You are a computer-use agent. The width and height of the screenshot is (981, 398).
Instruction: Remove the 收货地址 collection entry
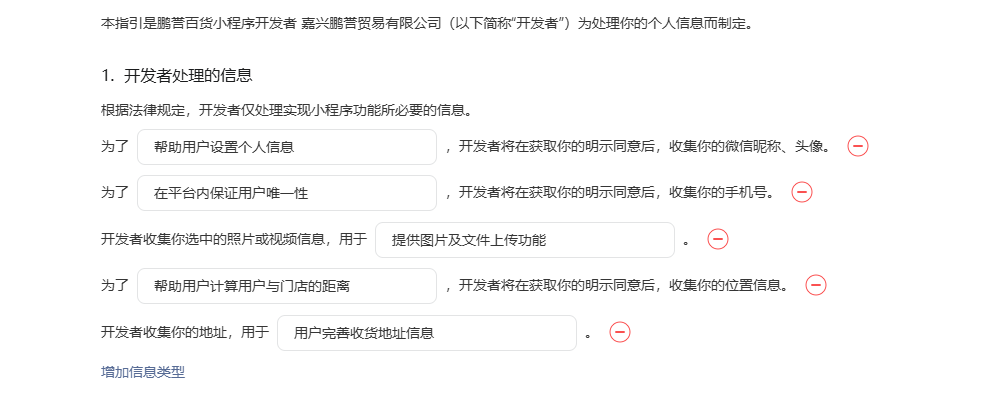620,332
